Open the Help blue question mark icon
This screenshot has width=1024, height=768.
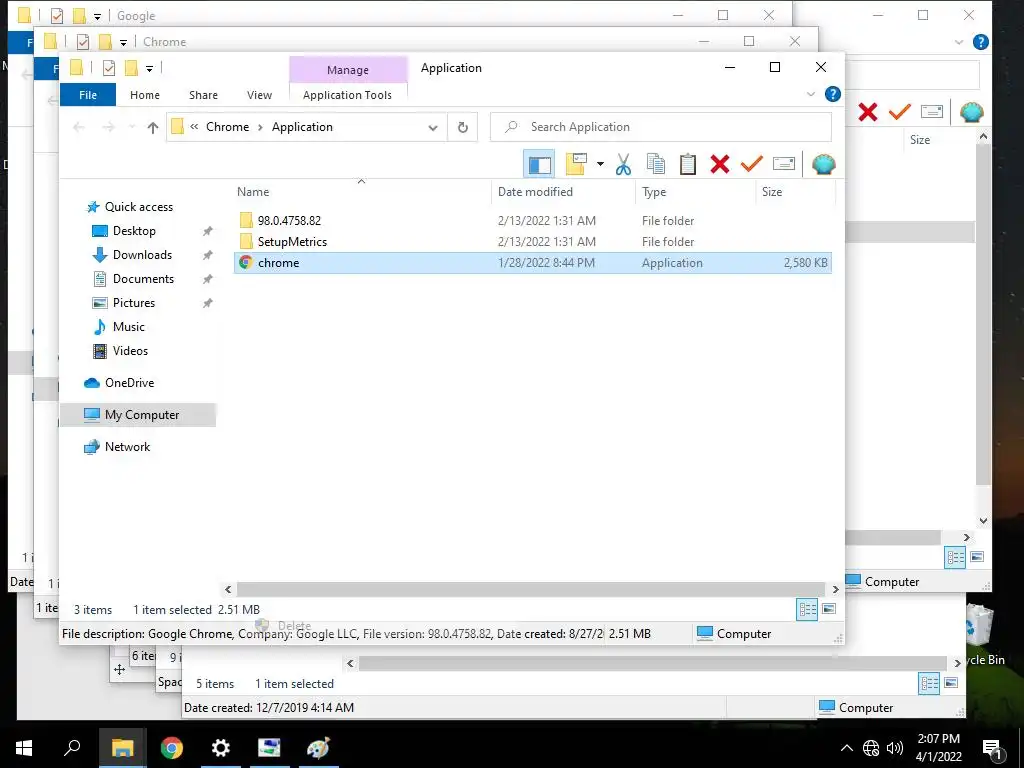click(x=833, y=94)
